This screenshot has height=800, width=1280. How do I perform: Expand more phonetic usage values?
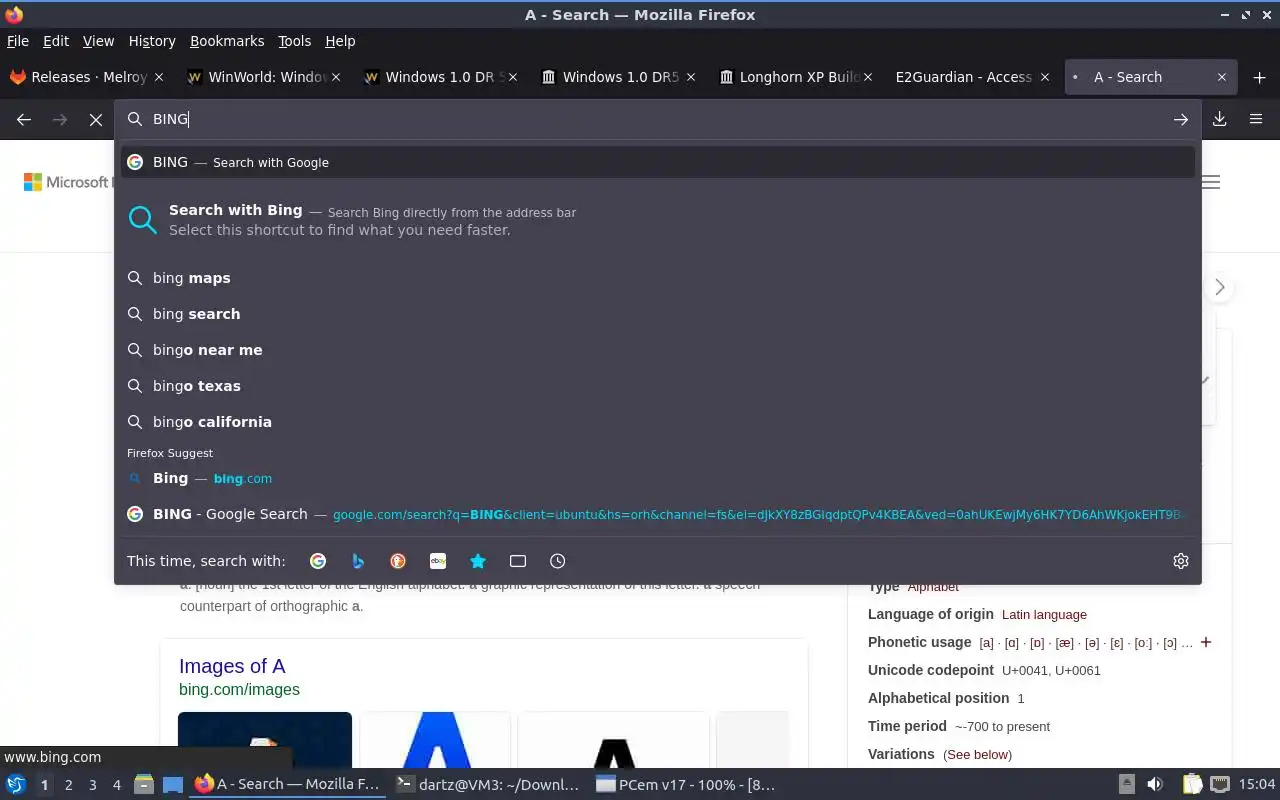[x=1206, y=642]
